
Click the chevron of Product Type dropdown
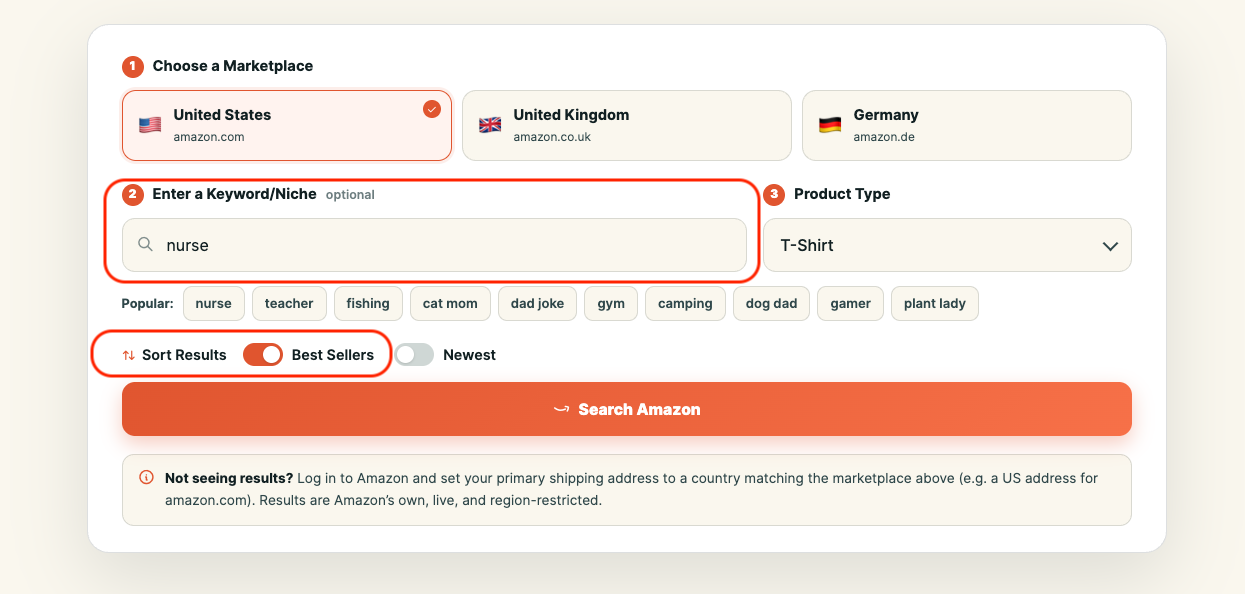(1110, 246)
